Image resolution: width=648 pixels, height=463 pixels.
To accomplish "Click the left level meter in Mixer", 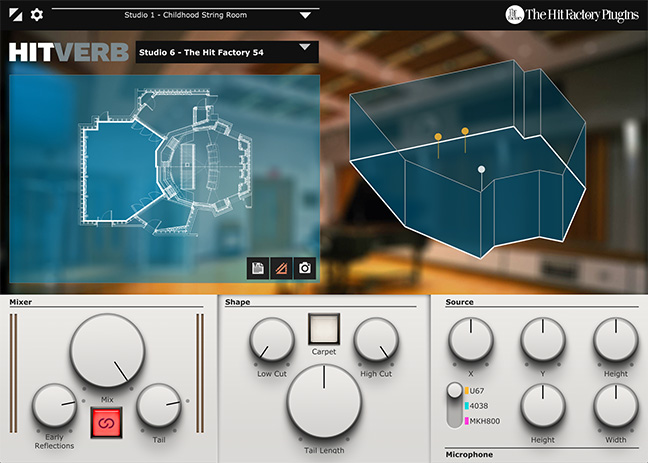I will pyautogui.click(x=14, y=373).
